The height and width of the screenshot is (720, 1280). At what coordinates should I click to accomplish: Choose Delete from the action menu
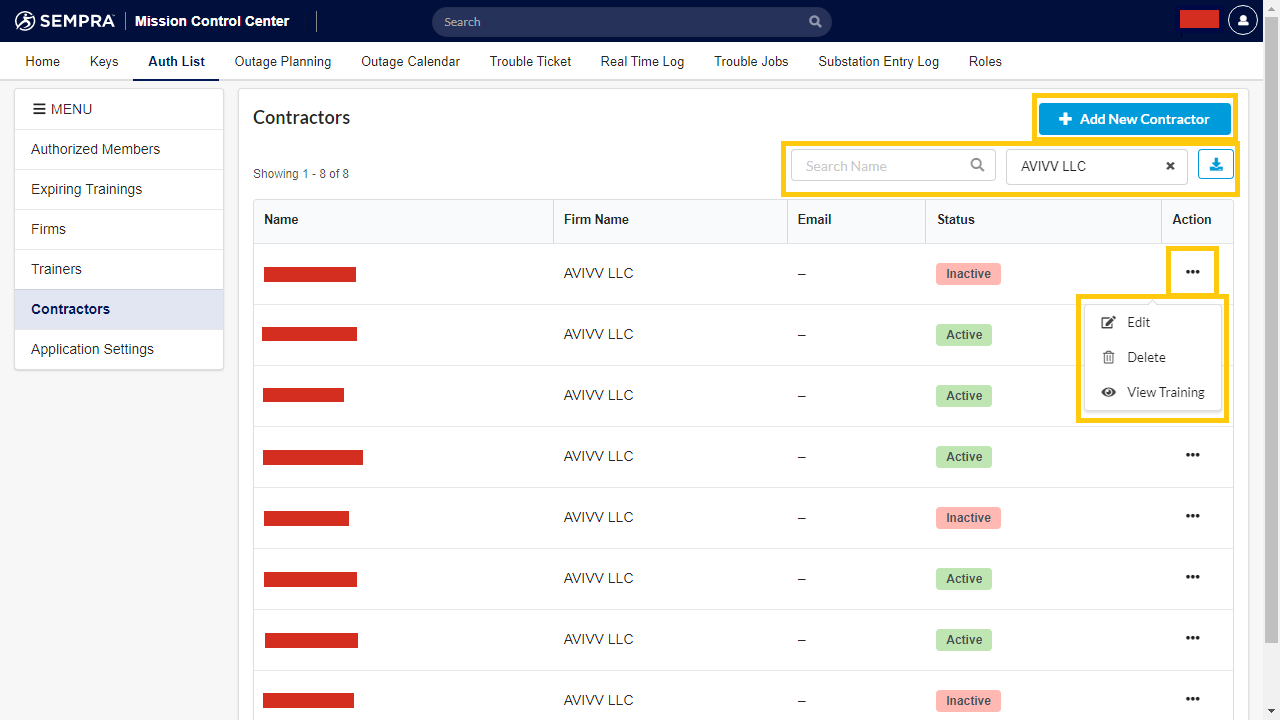pos(1145,357)
